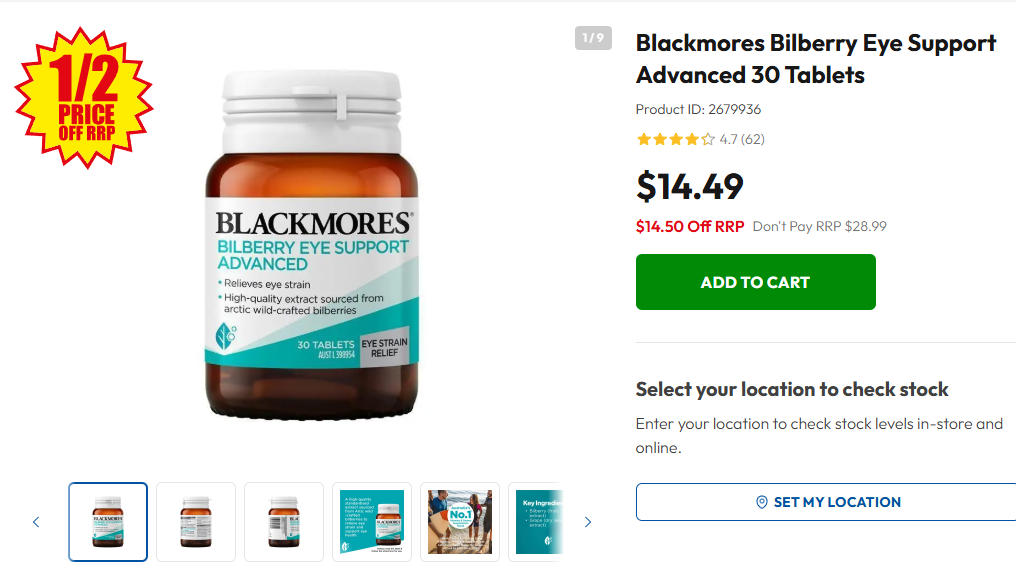Open the Key Ingredients thumbnail
The height and width of the screenshot is (571, 1016).
538,522
